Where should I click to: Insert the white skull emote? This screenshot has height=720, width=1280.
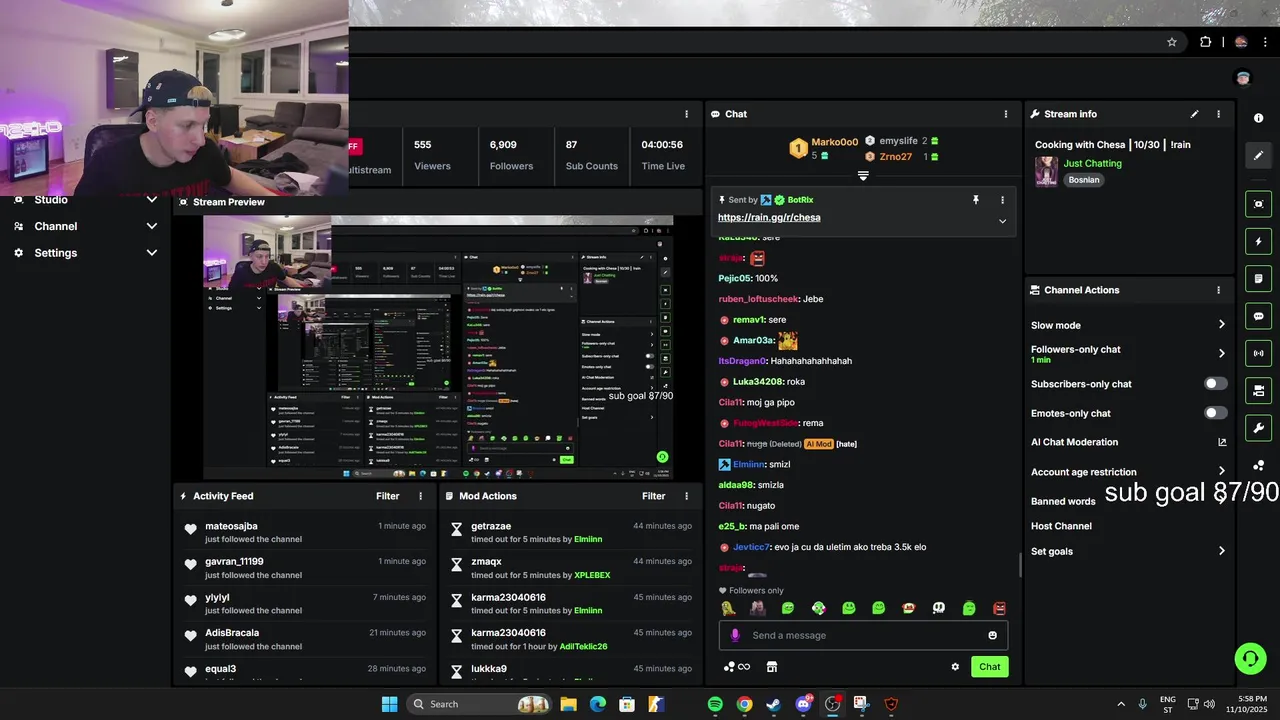click(x=939, y=608)
